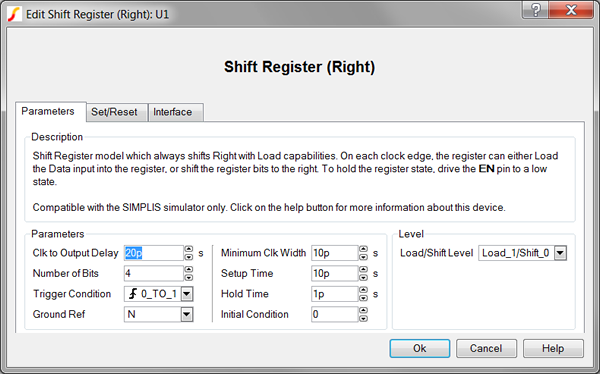Decrease Initial Condition using down arrow
Screen dimensions: 600x374
pos(363,318)
